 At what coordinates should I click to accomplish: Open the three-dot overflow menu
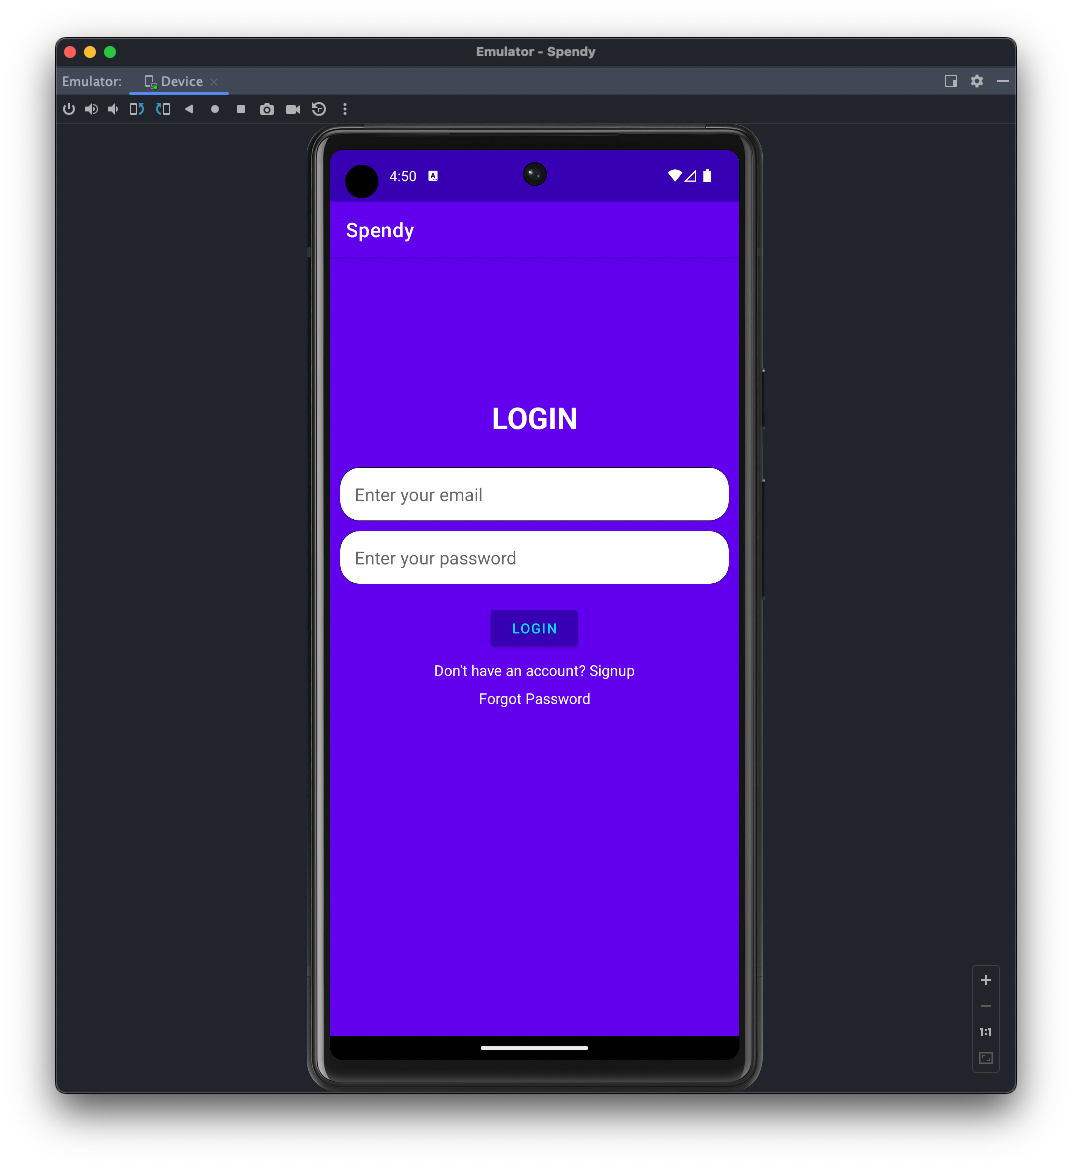[x=345, y=109]
